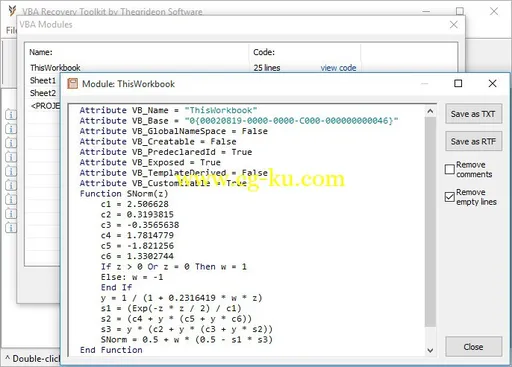Select ThisWorkbook in module list

pyautogui.click(x=55, y=68)
